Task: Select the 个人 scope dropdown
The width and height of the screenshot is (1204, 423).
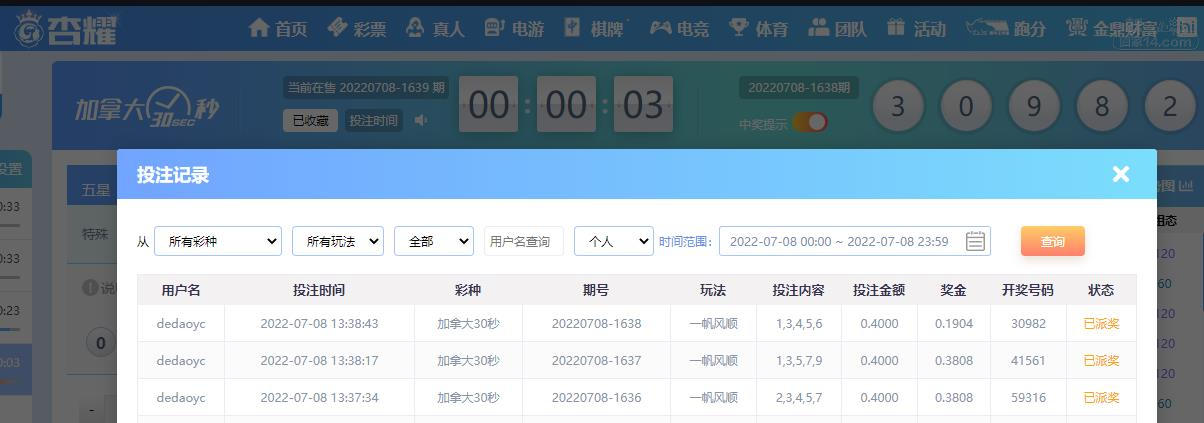Action: click(x=614, y=241)
